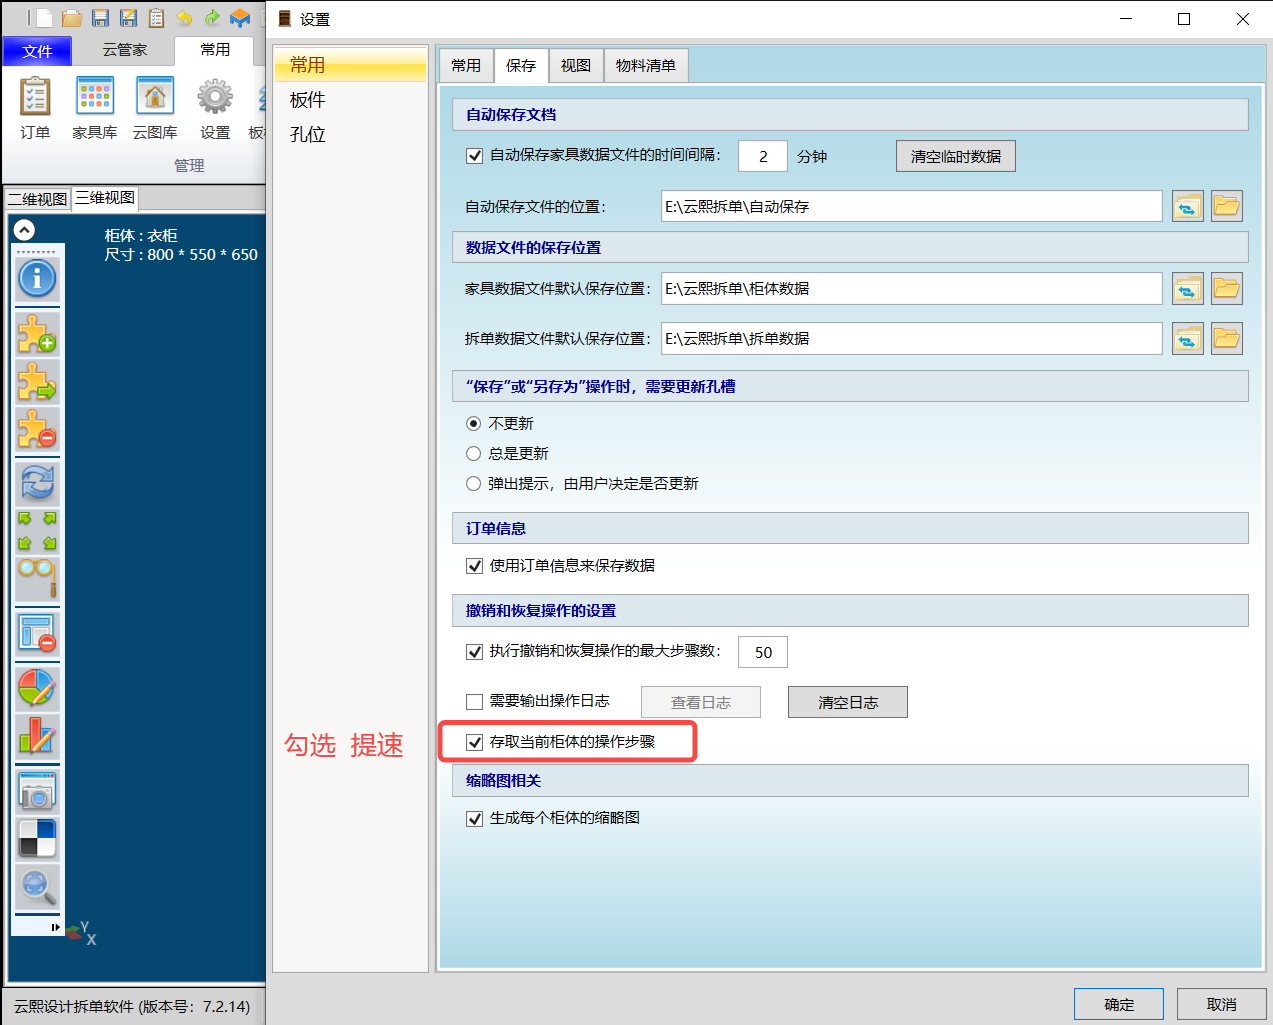
Task: Toggle 生成每个柜体的缩略图 checkbox
Action: [x=475, y=819]
